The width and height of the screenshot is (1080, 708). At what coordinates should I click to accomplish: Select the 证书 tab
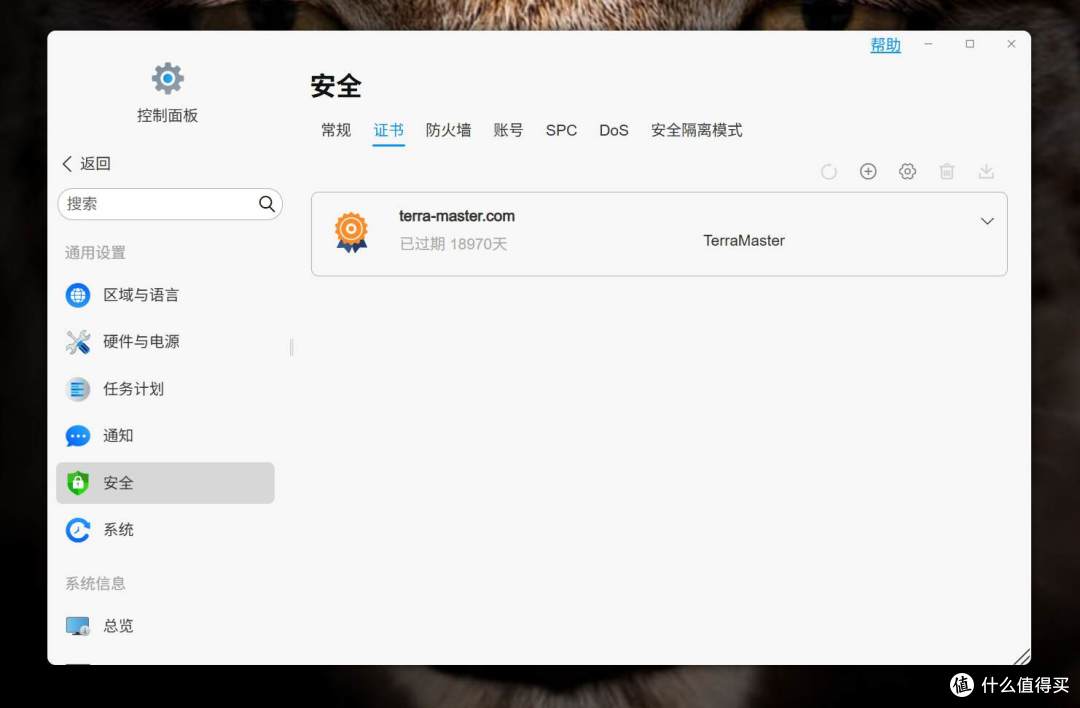pyautogui.click(x=388, y=130)
